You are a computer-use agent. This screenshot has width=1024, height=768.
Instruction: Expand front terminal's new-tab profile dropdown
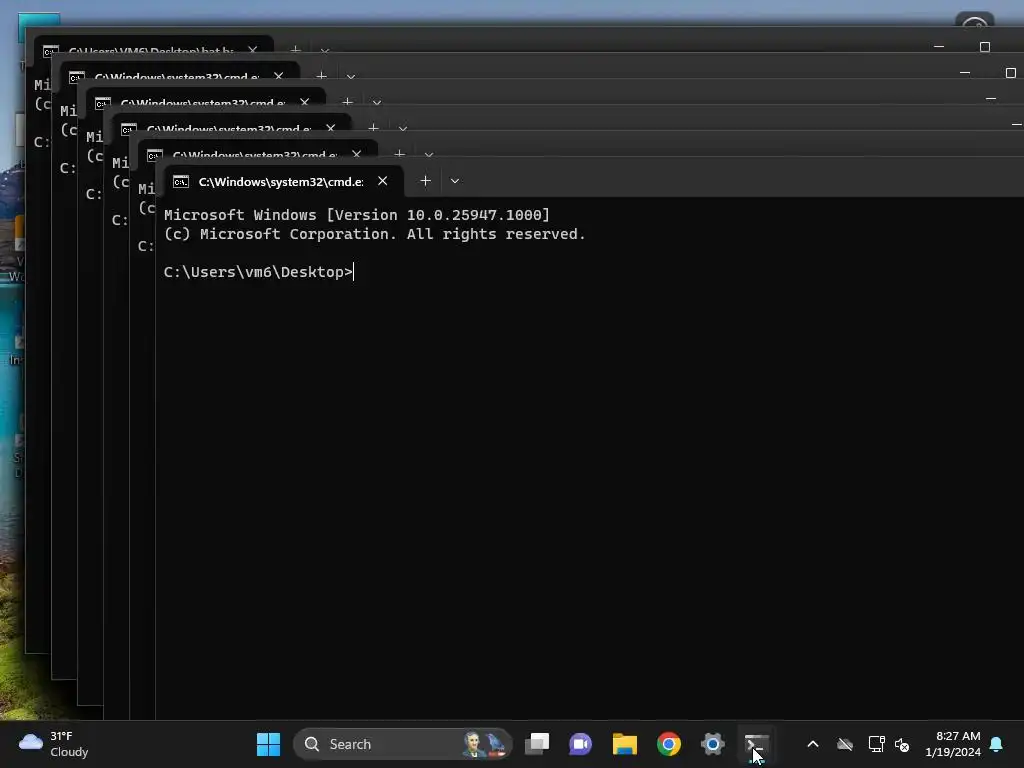(x=455, y=181)
